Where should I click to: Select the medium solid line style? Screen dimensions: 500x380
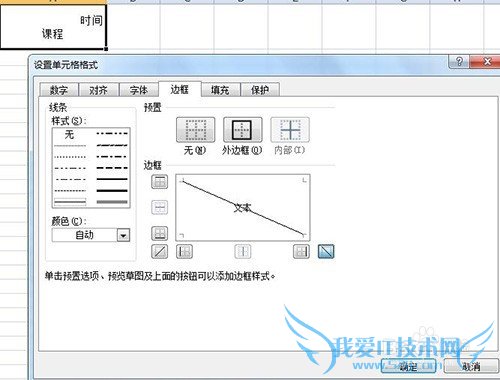(x=112, y=179)
